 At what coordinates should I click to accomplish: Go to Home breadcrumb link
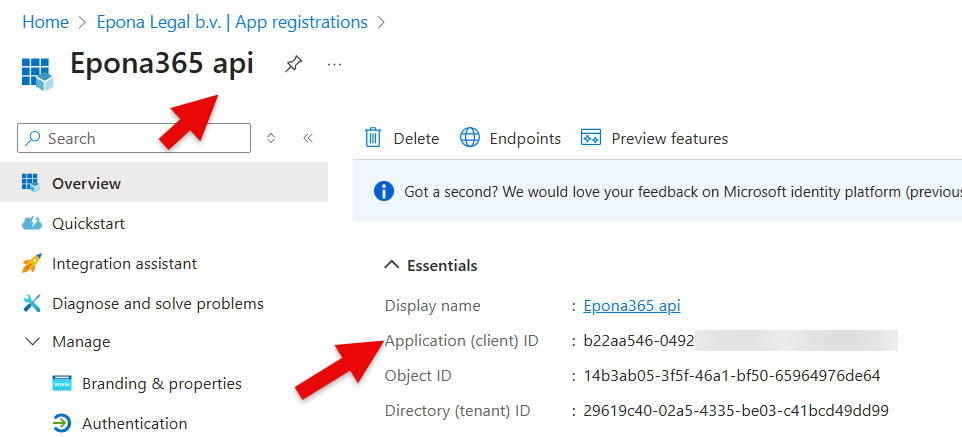click(x=45, y=22)
